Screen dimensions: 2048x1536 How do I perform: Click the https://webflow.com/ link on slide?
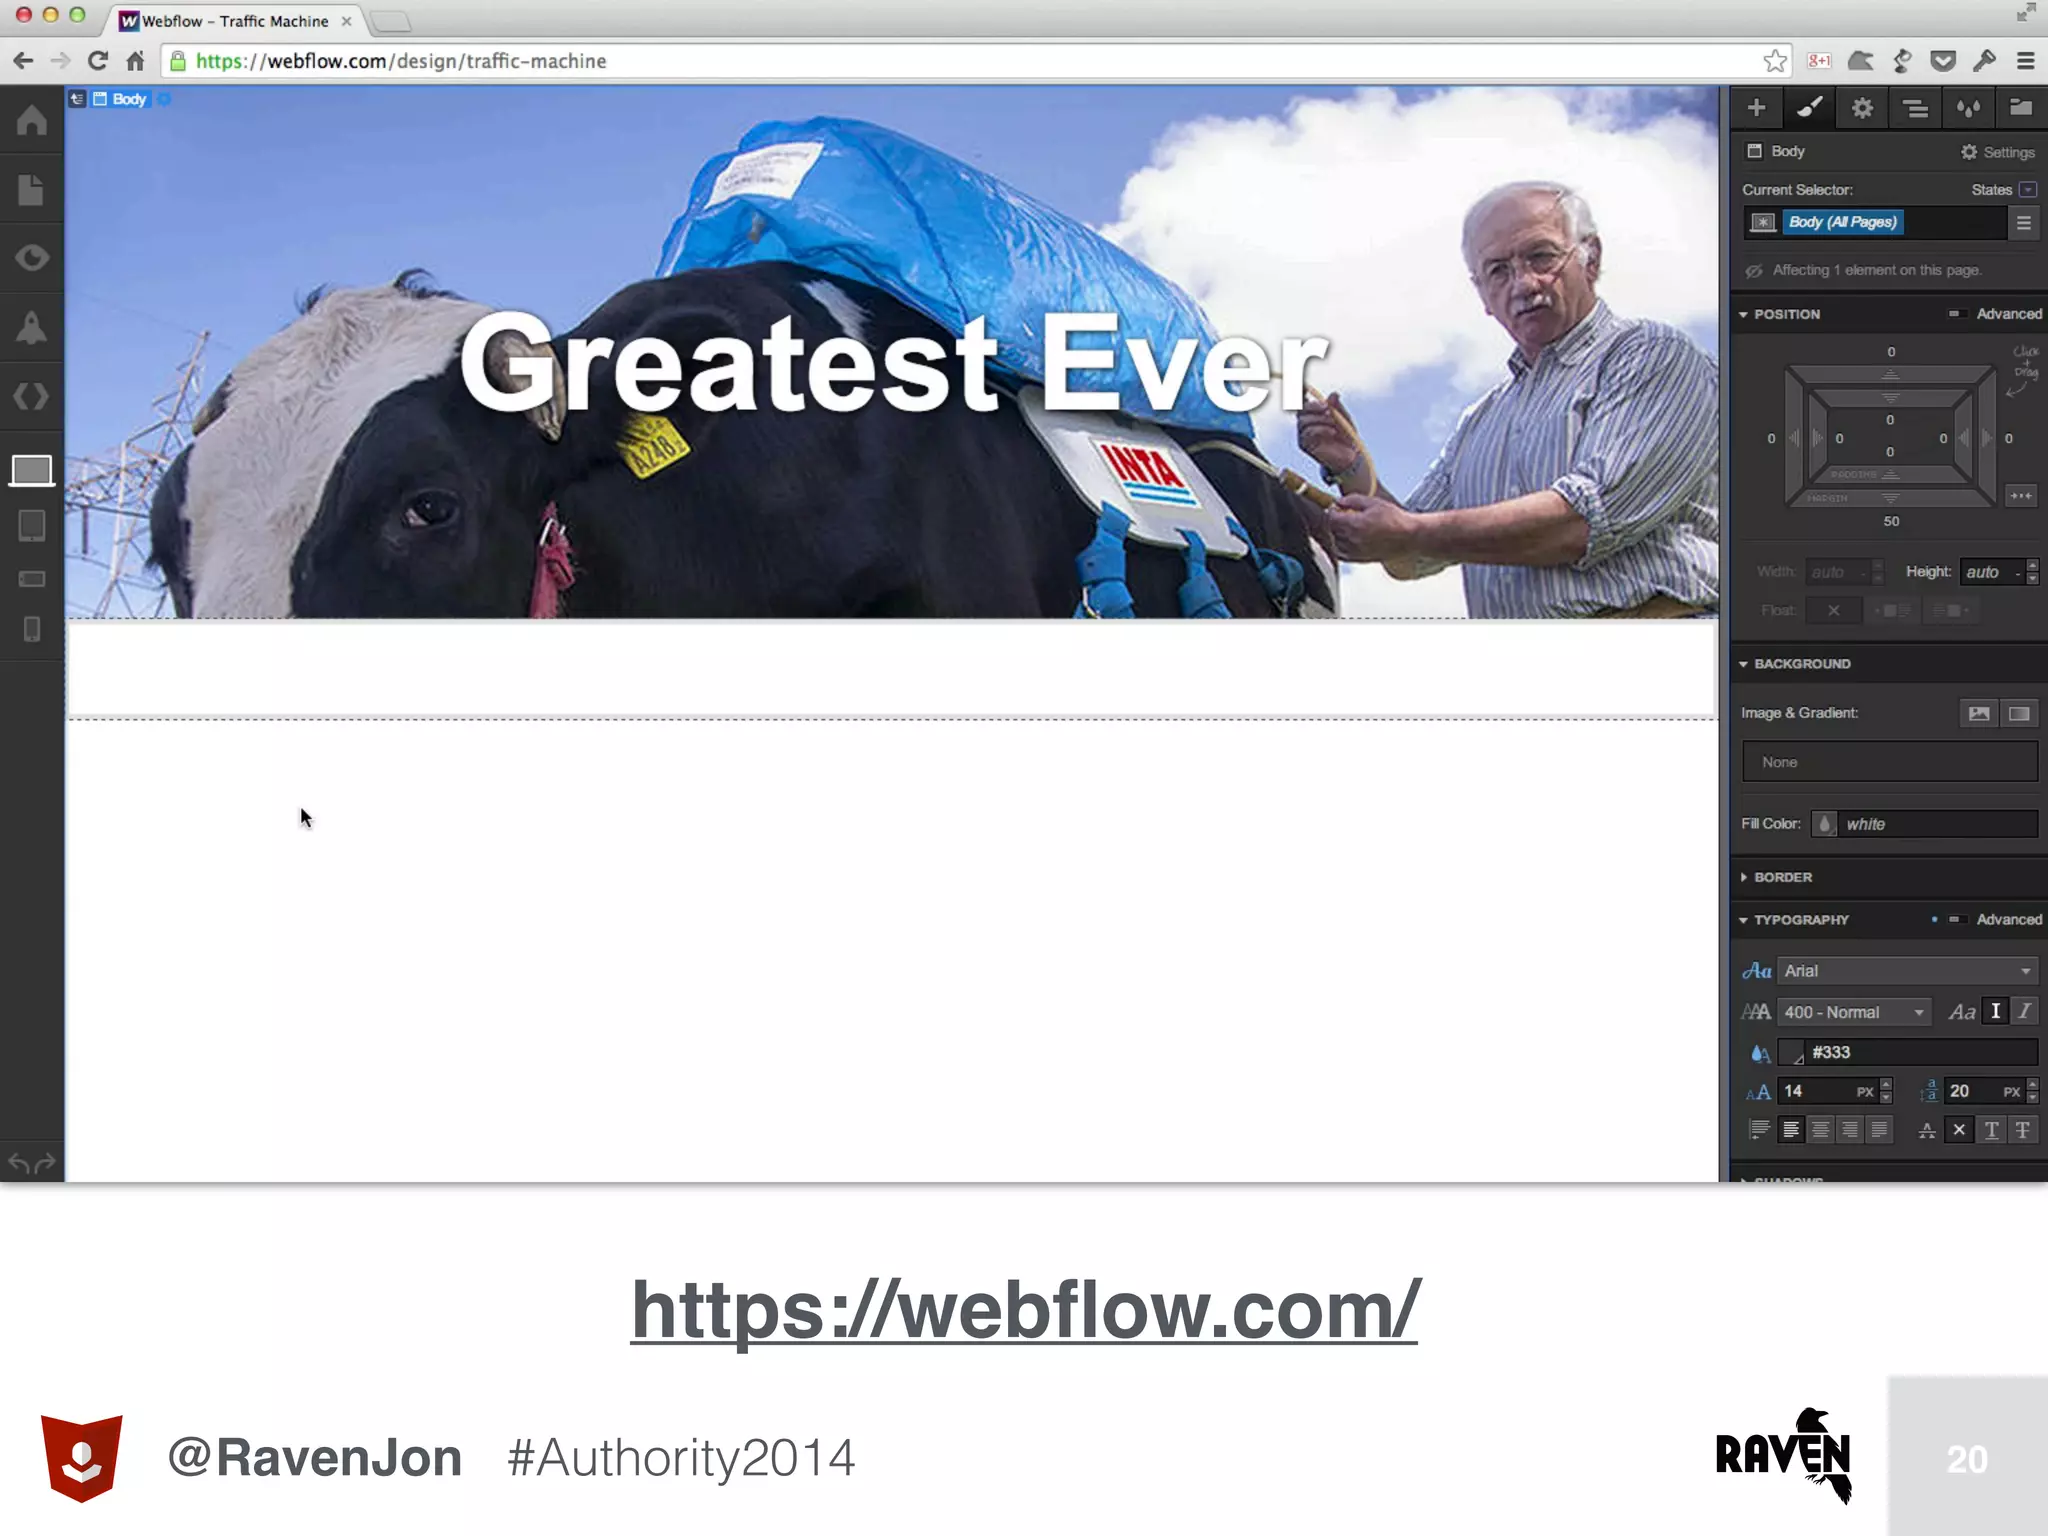tap(1024, 1311)
